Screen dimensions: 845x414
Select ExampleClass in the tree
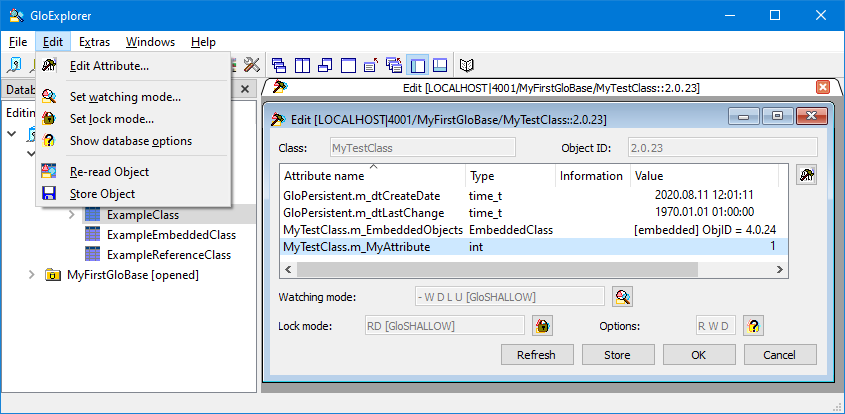[x=143, y=215]
